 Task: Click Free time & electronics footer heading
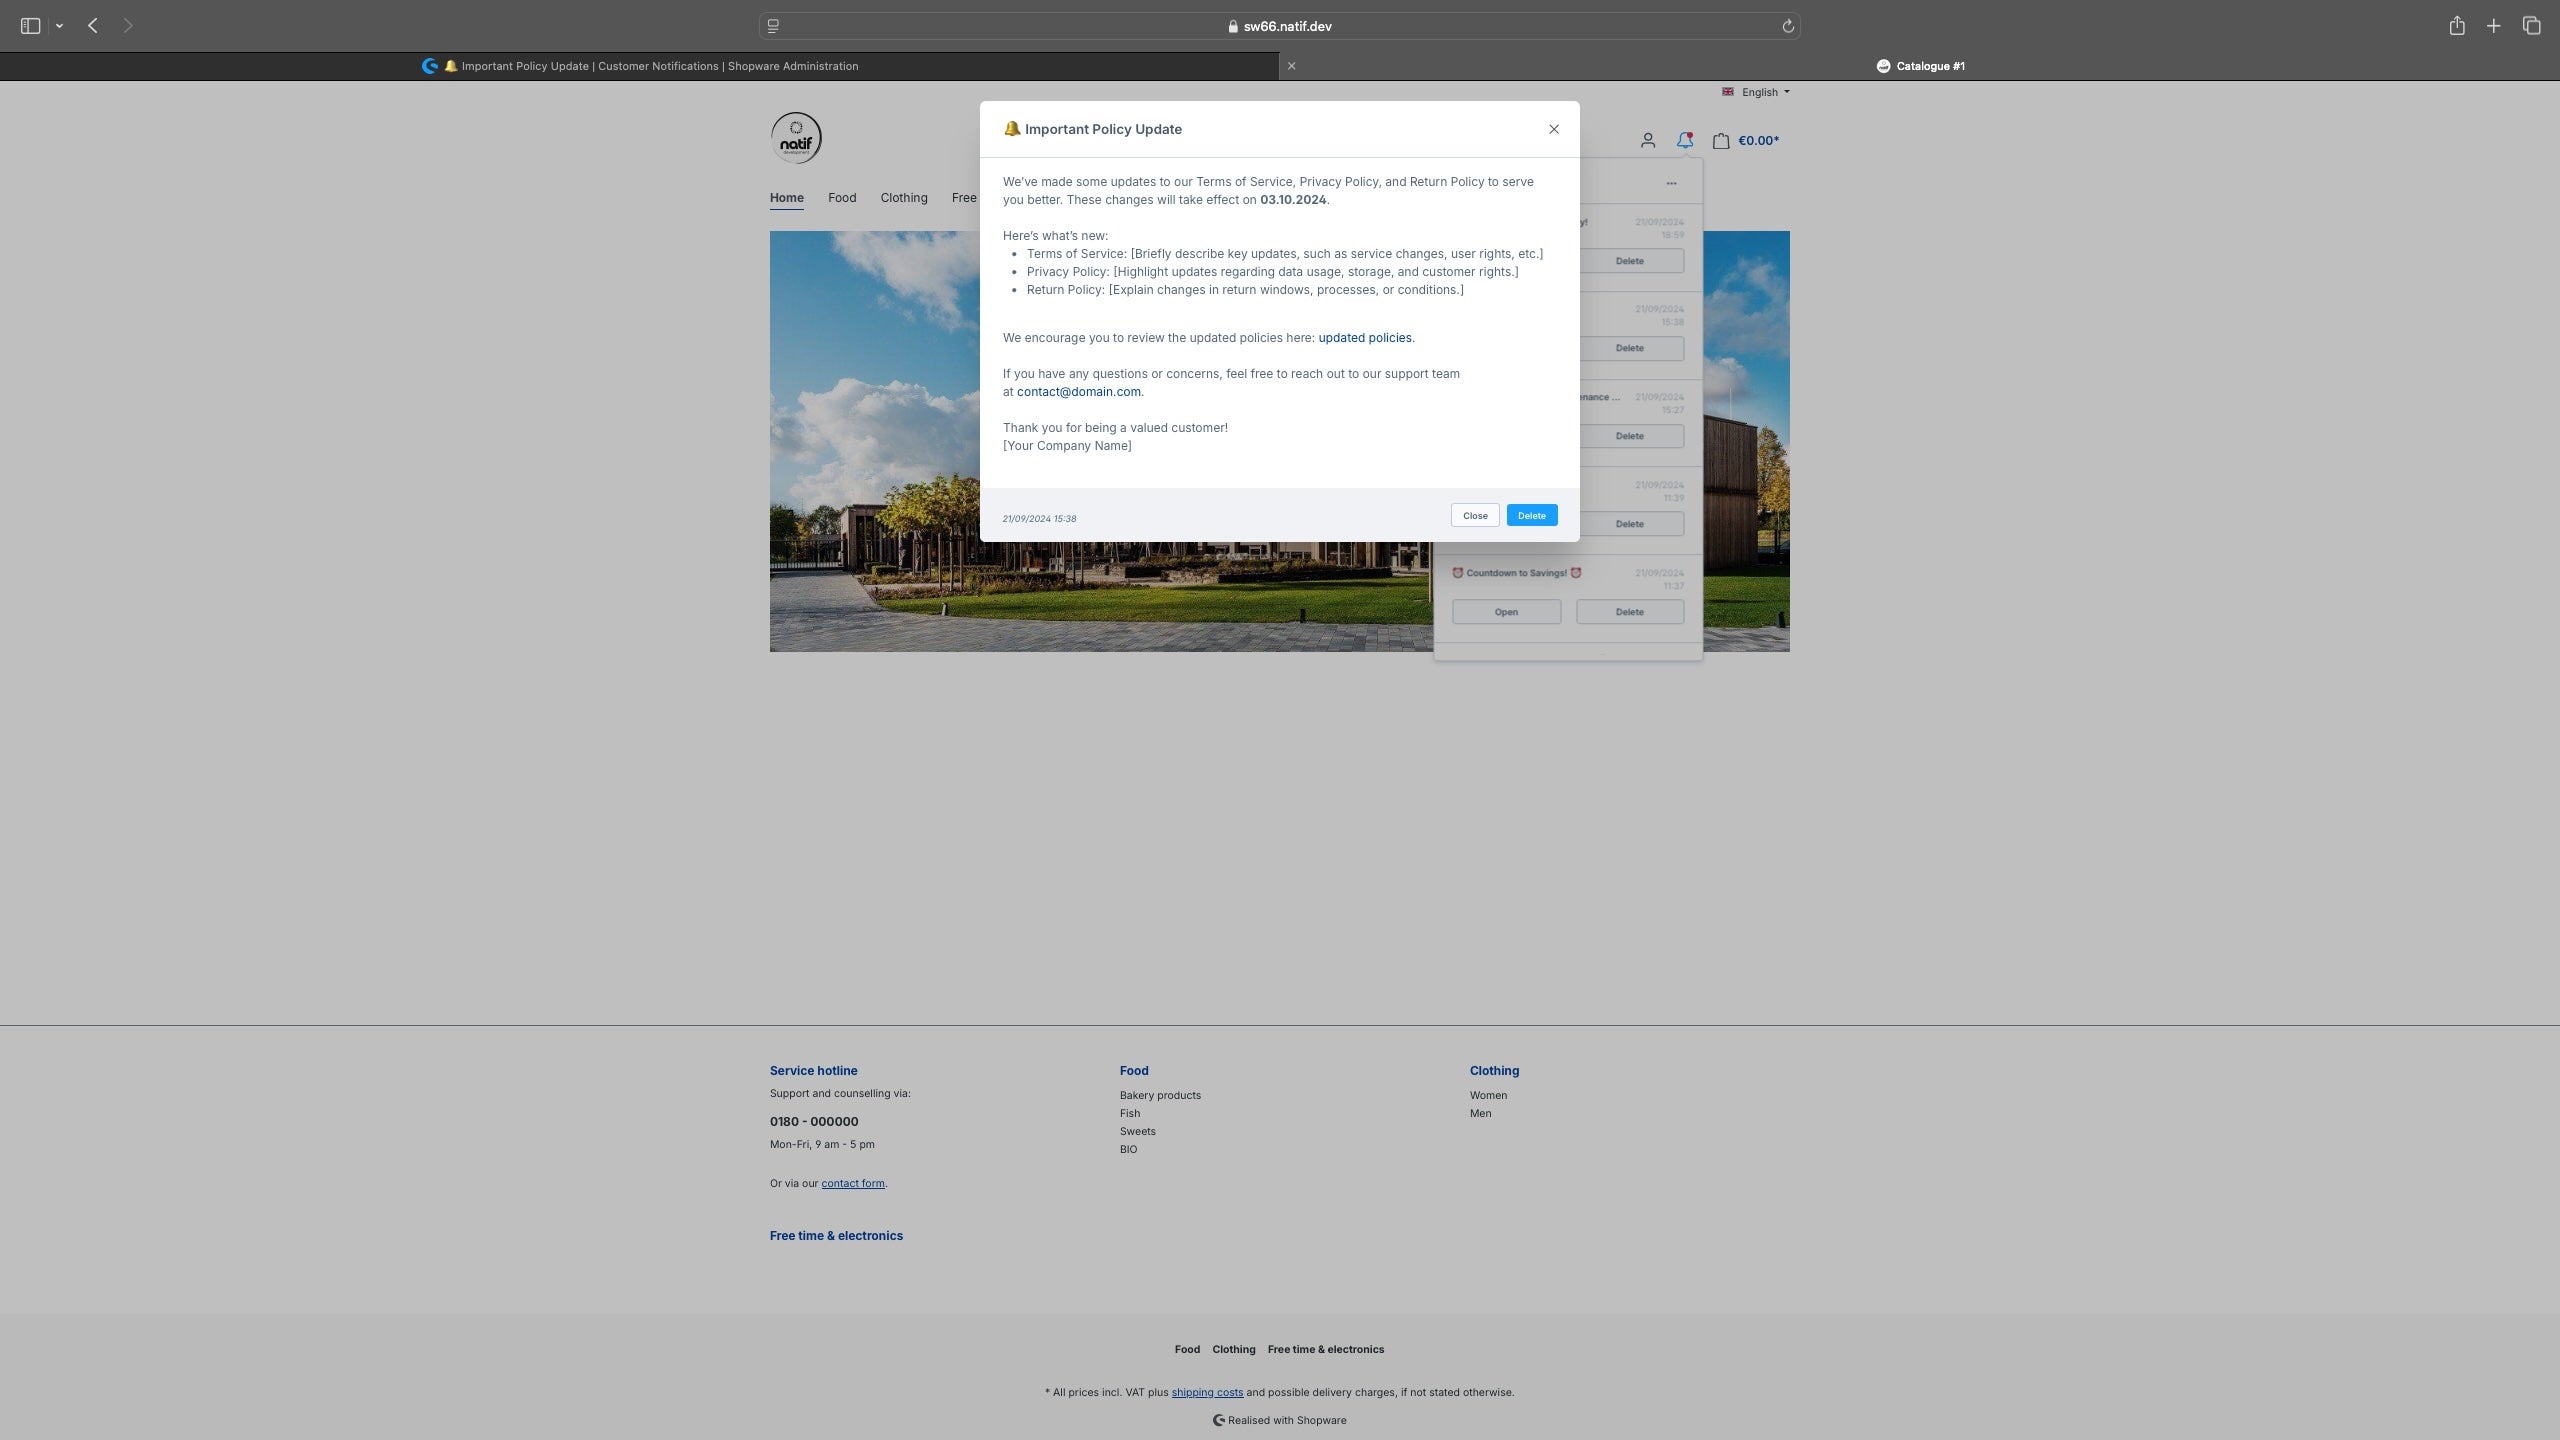pos(836,1235)
